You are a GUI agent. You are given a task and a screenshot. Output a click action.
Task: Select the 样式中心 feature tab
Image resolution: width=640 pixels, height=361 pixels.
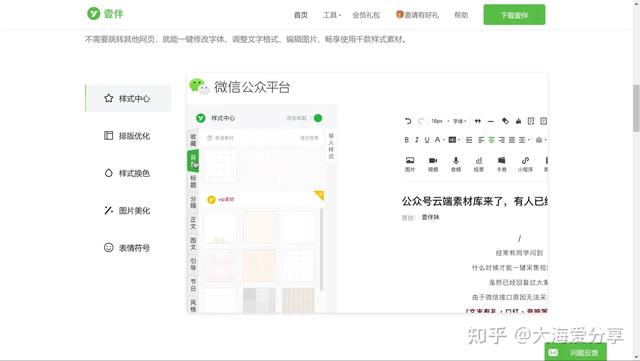pyautogui.click(x=128, y=98)
